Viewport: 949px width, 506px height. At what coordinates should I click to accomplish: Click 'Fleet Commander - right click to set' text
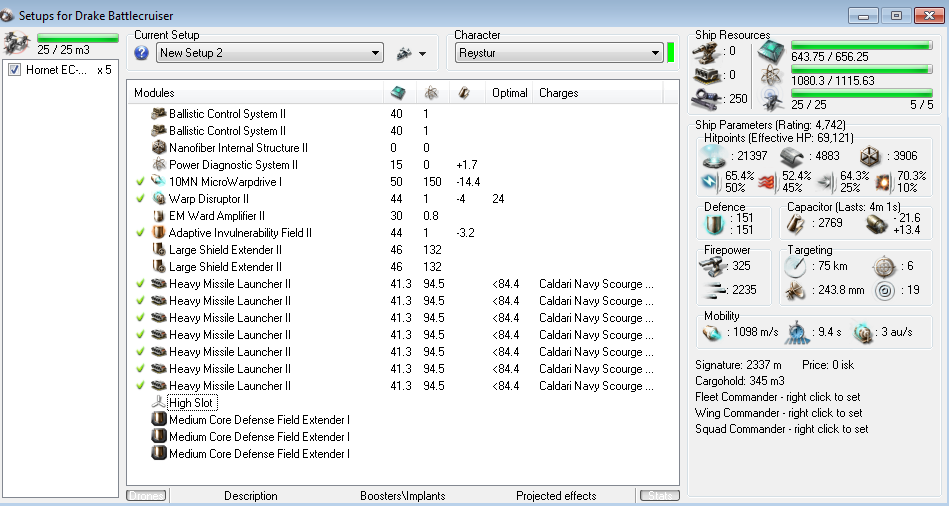[x=778, y=397]
